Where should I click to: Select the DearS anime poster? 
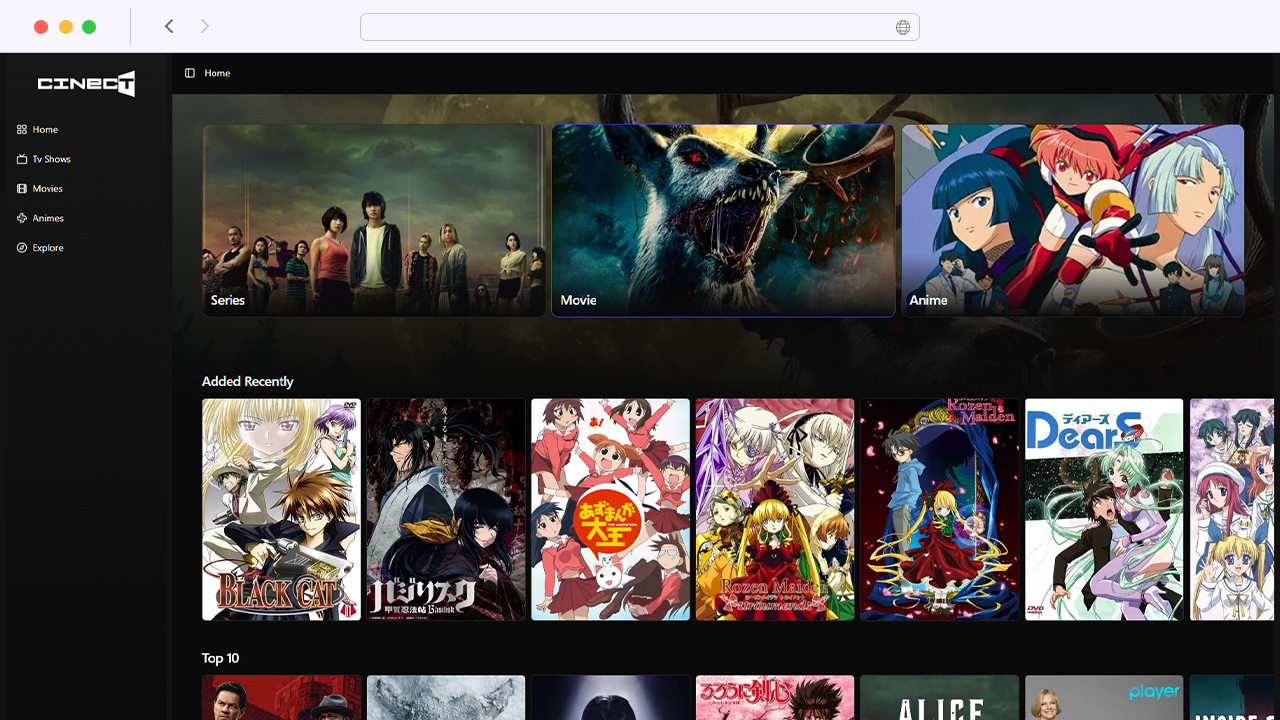tap(1104, 509)
